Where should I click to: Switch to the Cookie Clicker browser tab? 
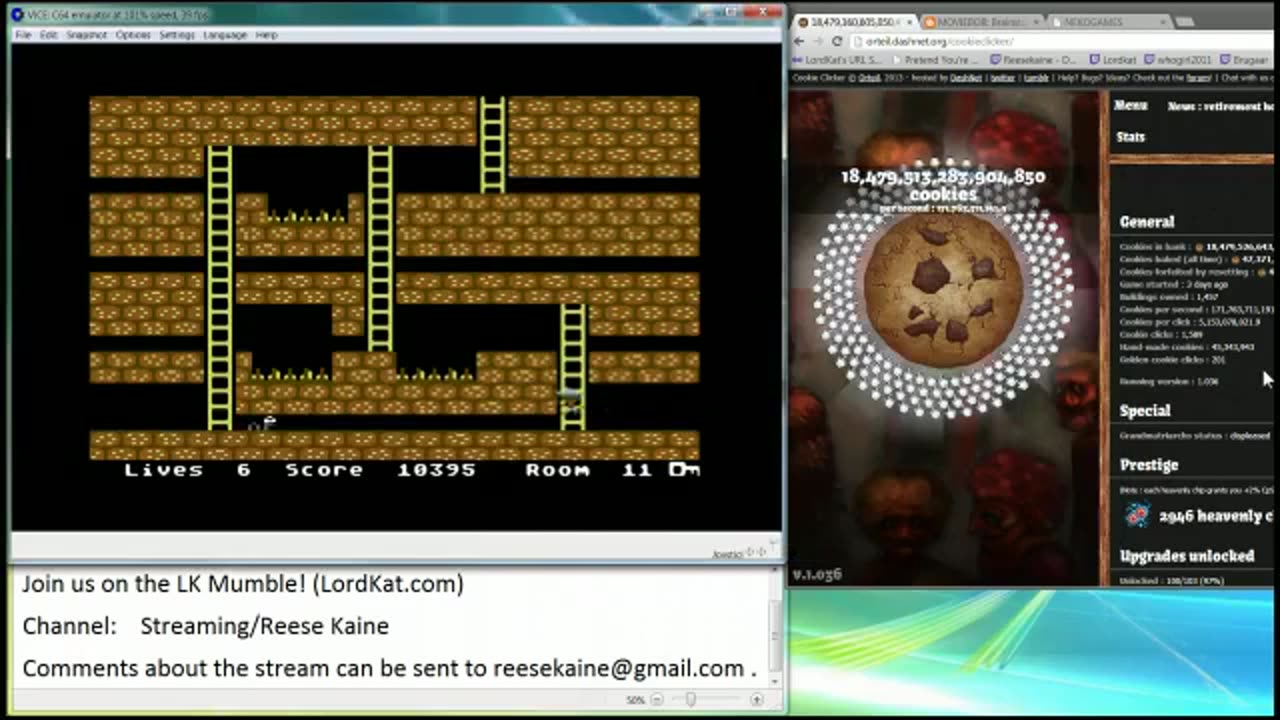click(856, 21)
